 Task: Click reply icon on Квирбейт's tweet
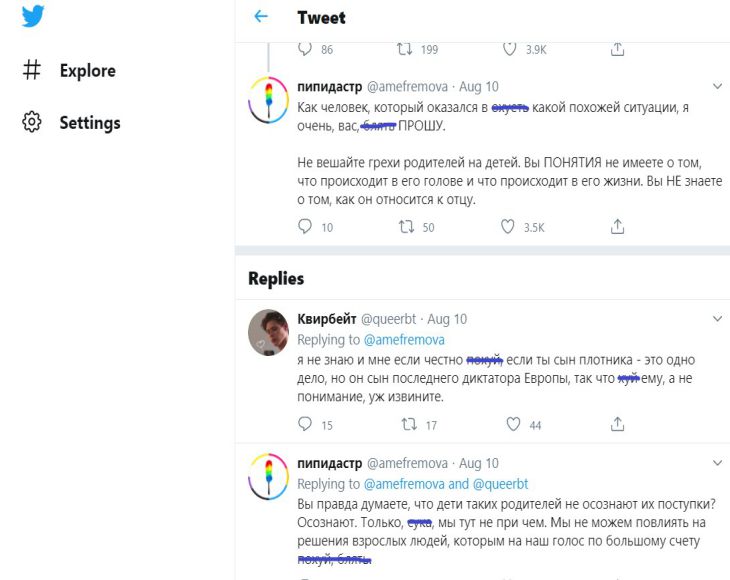point(306,425)
